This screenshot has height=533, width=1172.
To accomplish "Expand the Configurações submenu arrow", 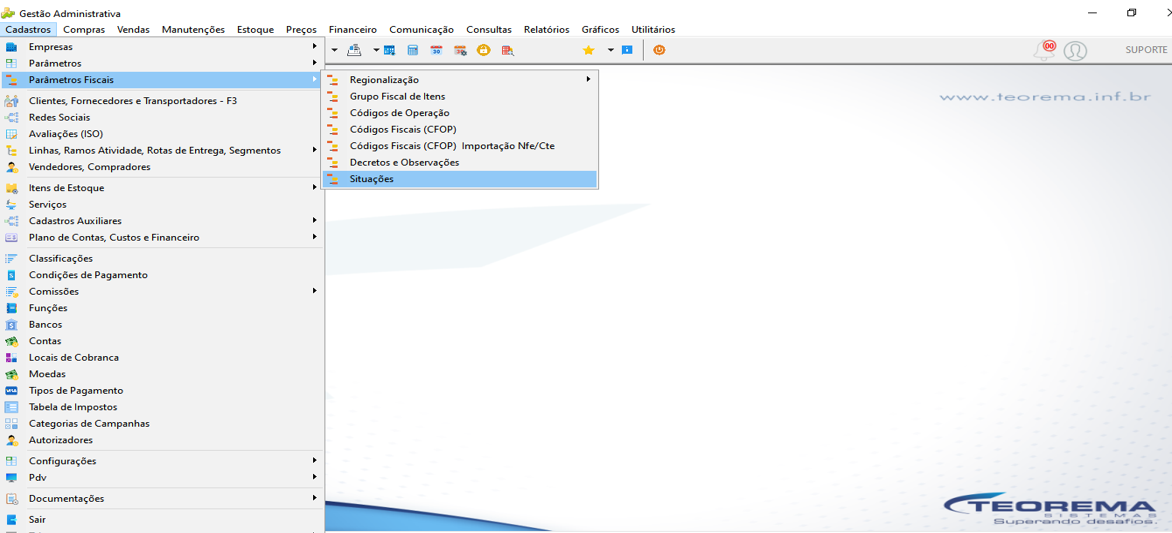I will (x=315, y=460).
